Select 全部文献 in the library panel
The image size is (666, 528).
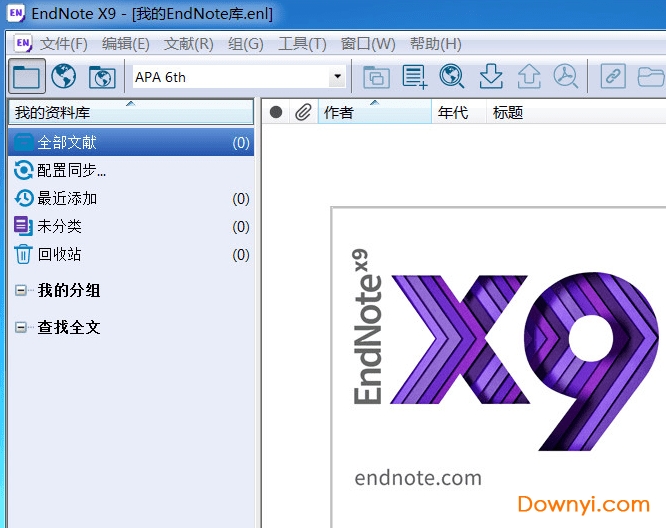click(x=131, y=142)
